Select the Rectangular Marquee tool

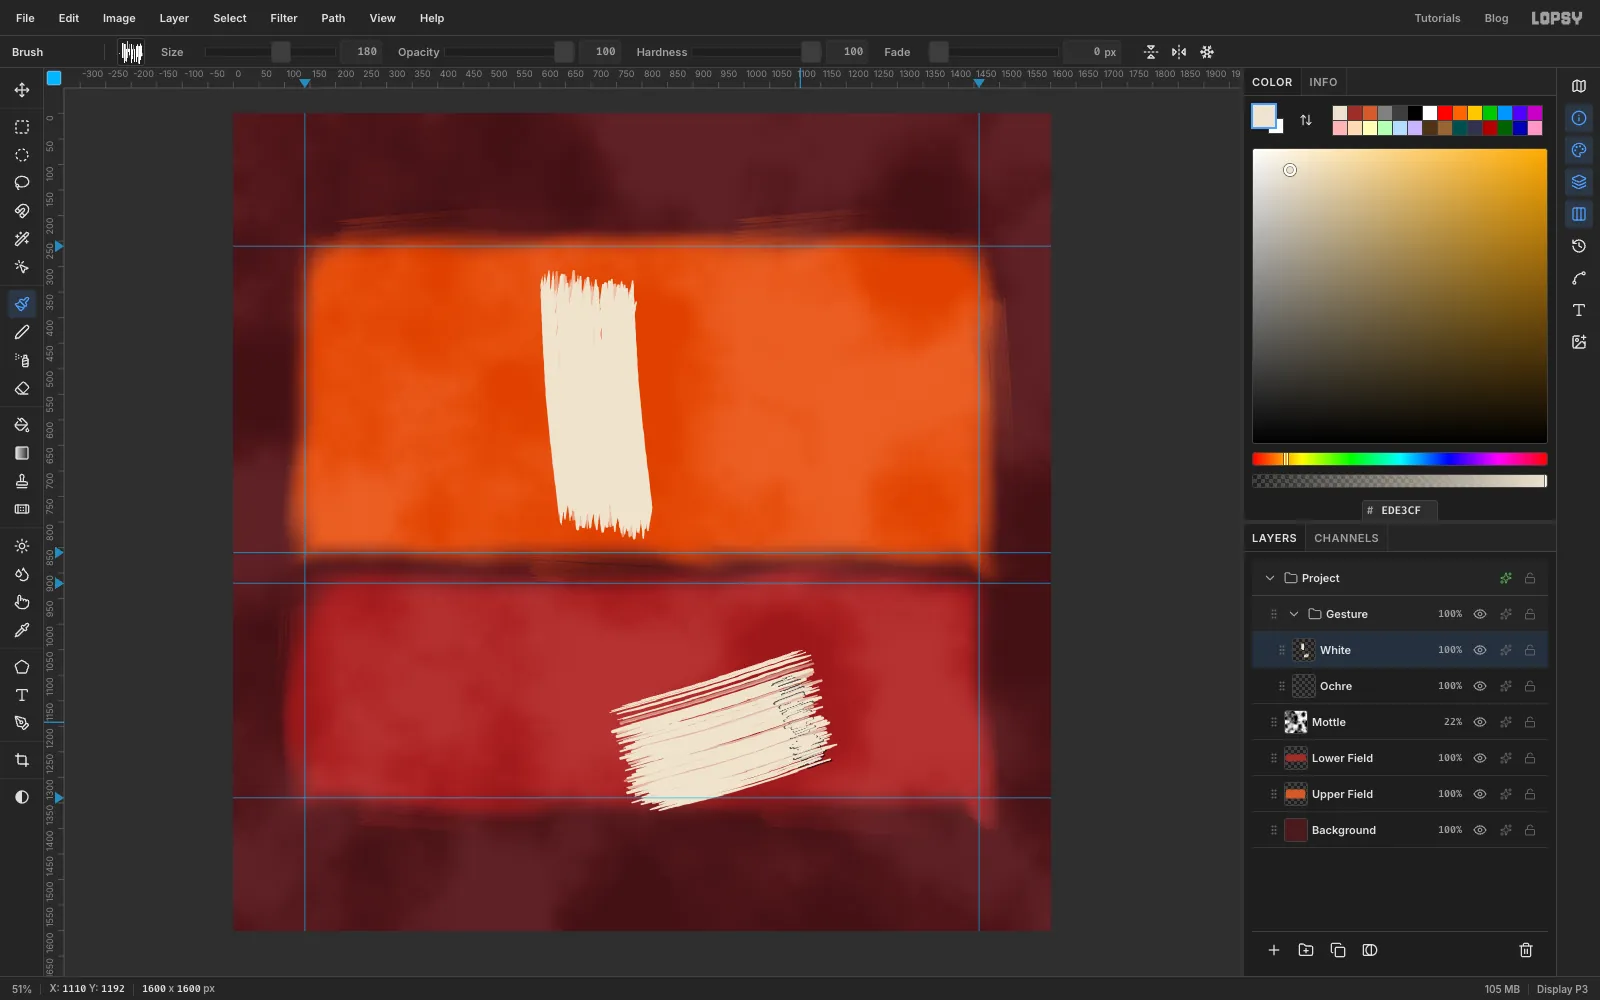point(22,127)
